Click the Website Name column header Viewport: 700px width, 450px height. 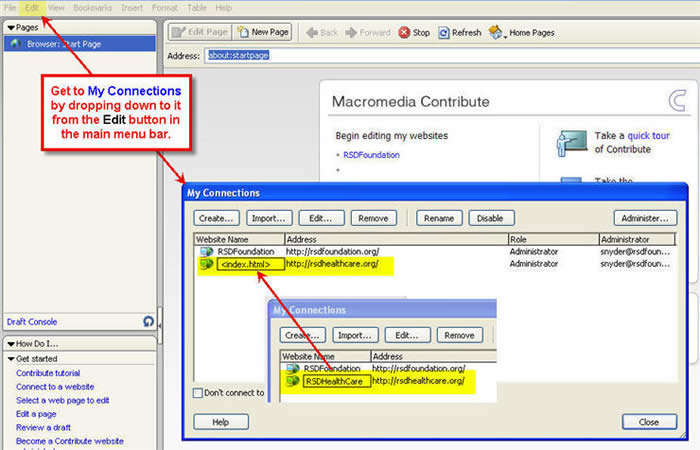click(x=239, y=239)
